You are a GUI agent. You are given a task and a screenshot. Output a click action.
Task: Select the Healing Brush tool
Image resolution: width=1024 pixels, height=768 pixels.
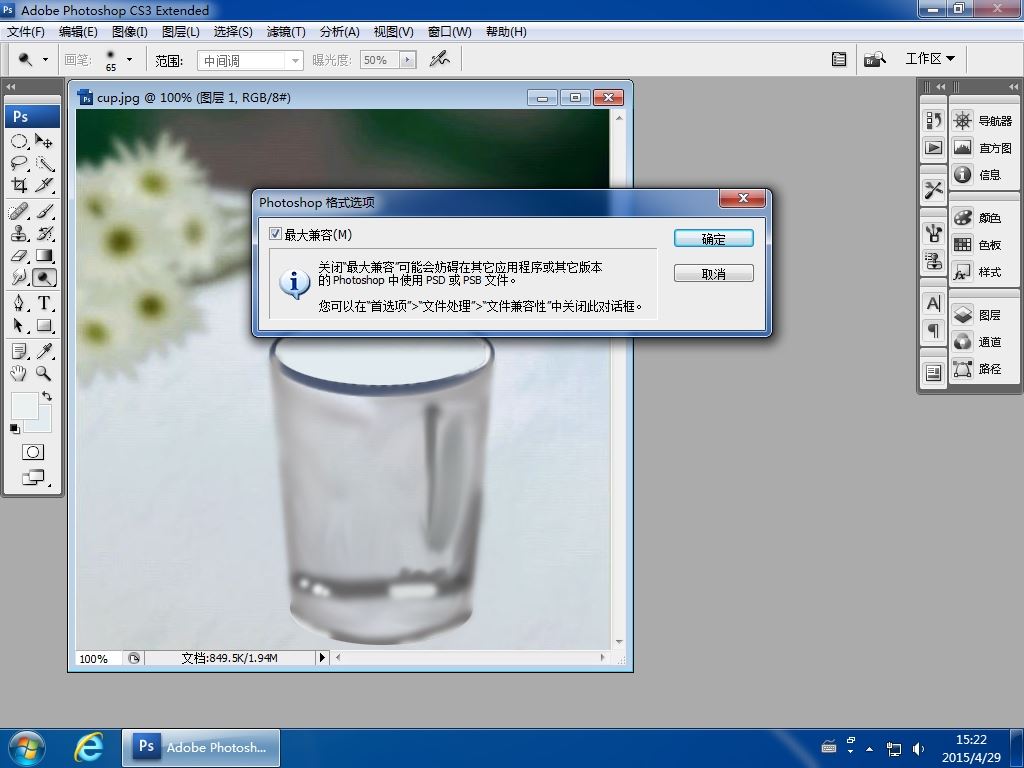pyautogui.click(x=19, y=211)
